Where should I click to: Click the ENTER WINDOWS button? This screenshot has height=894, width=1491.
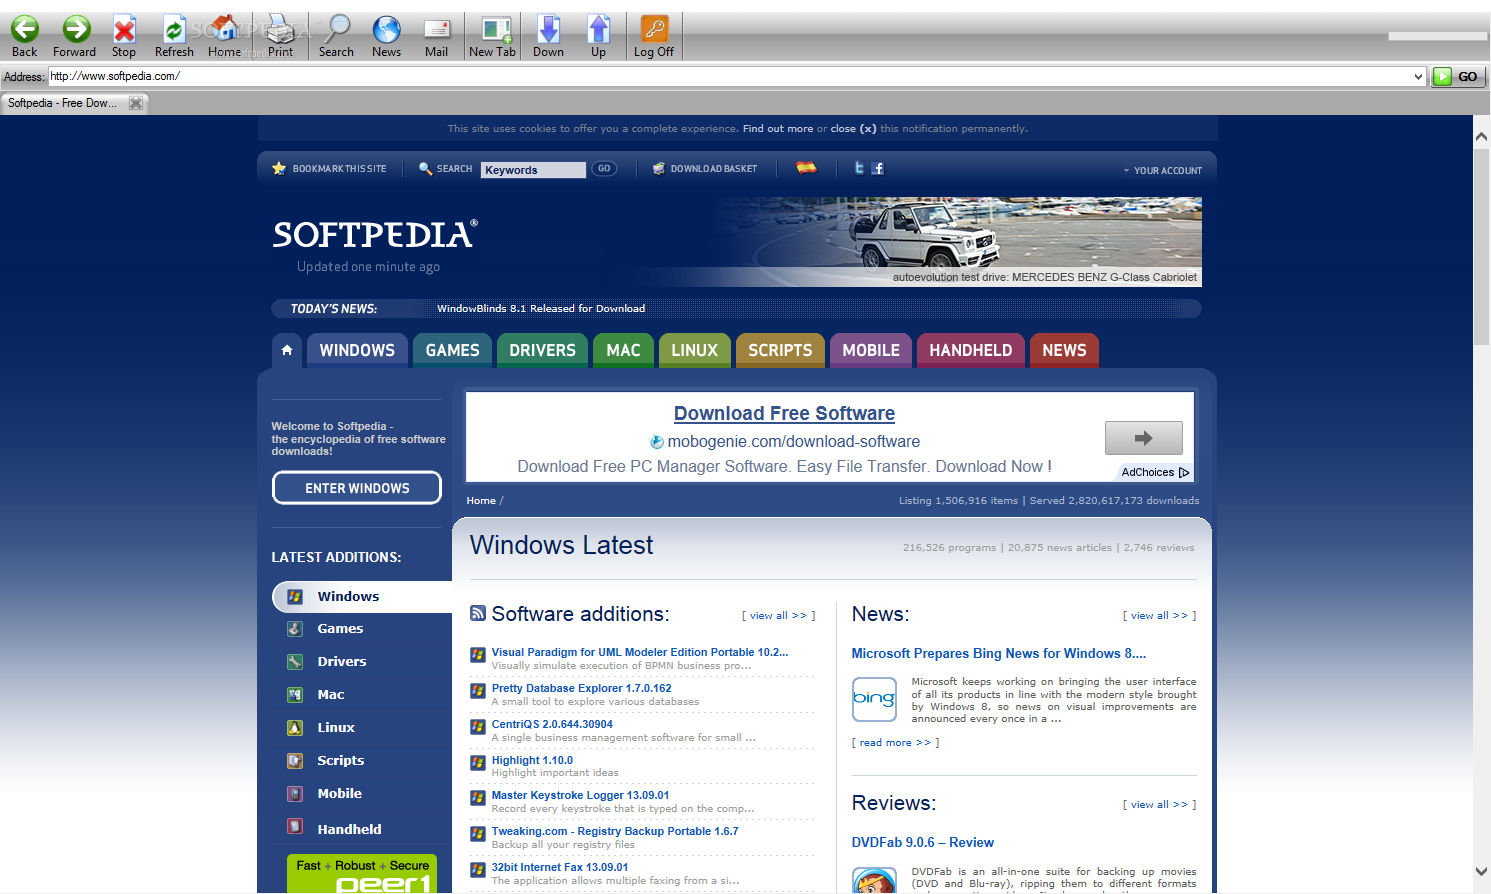point(357,488)
